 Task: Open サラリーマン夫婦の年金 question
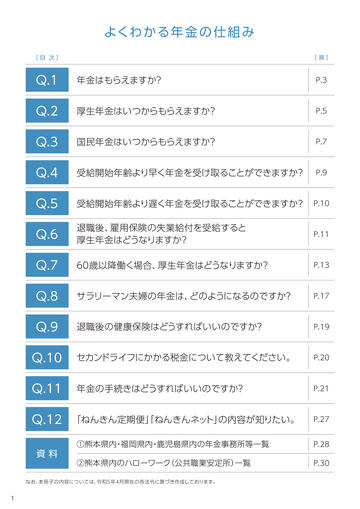[184, 296]
